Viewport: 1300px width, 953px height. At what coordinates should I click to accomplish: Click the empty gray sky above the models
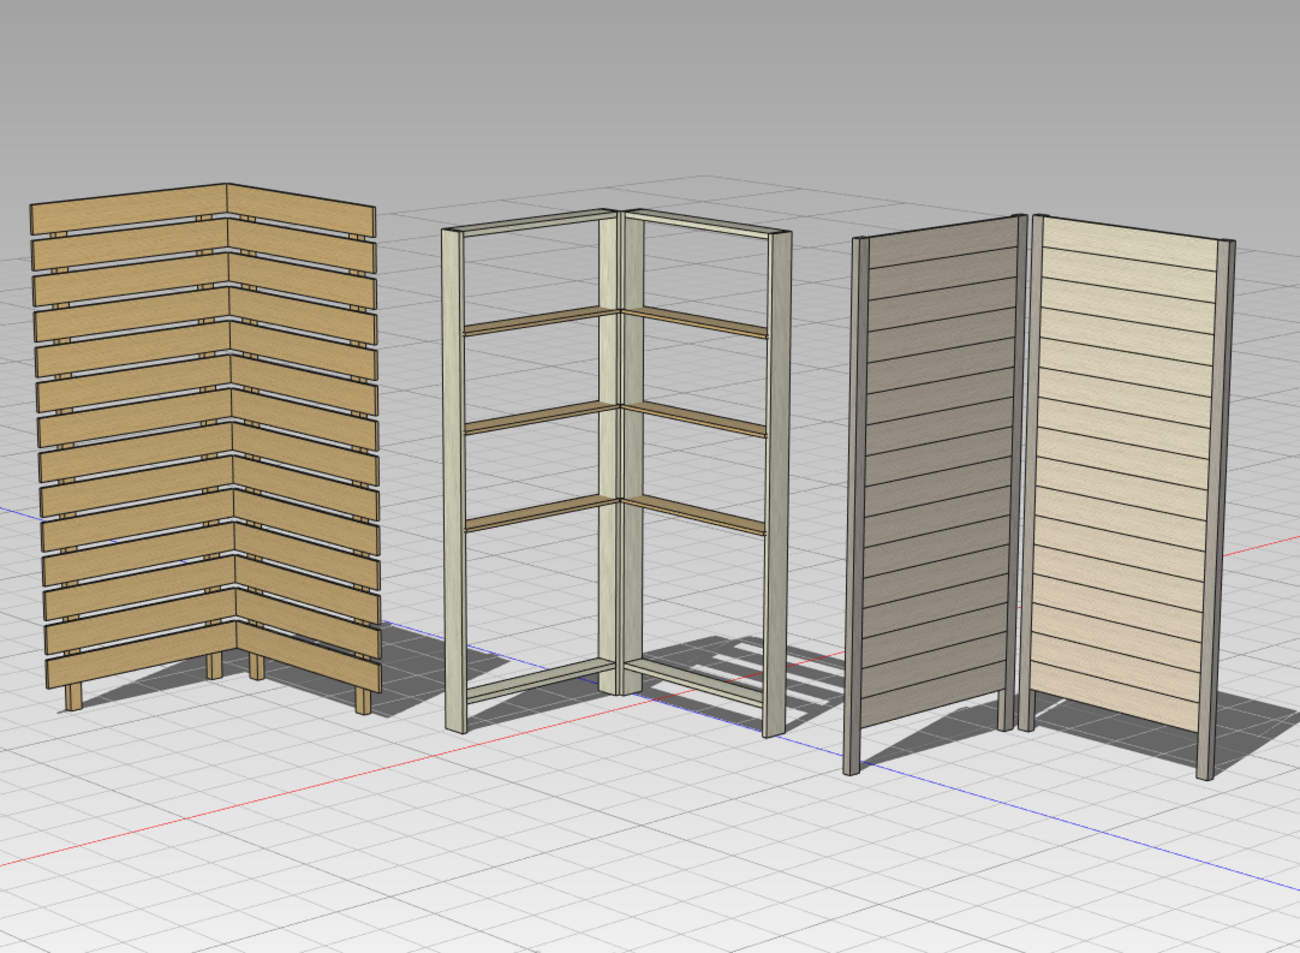pos(650,80)
